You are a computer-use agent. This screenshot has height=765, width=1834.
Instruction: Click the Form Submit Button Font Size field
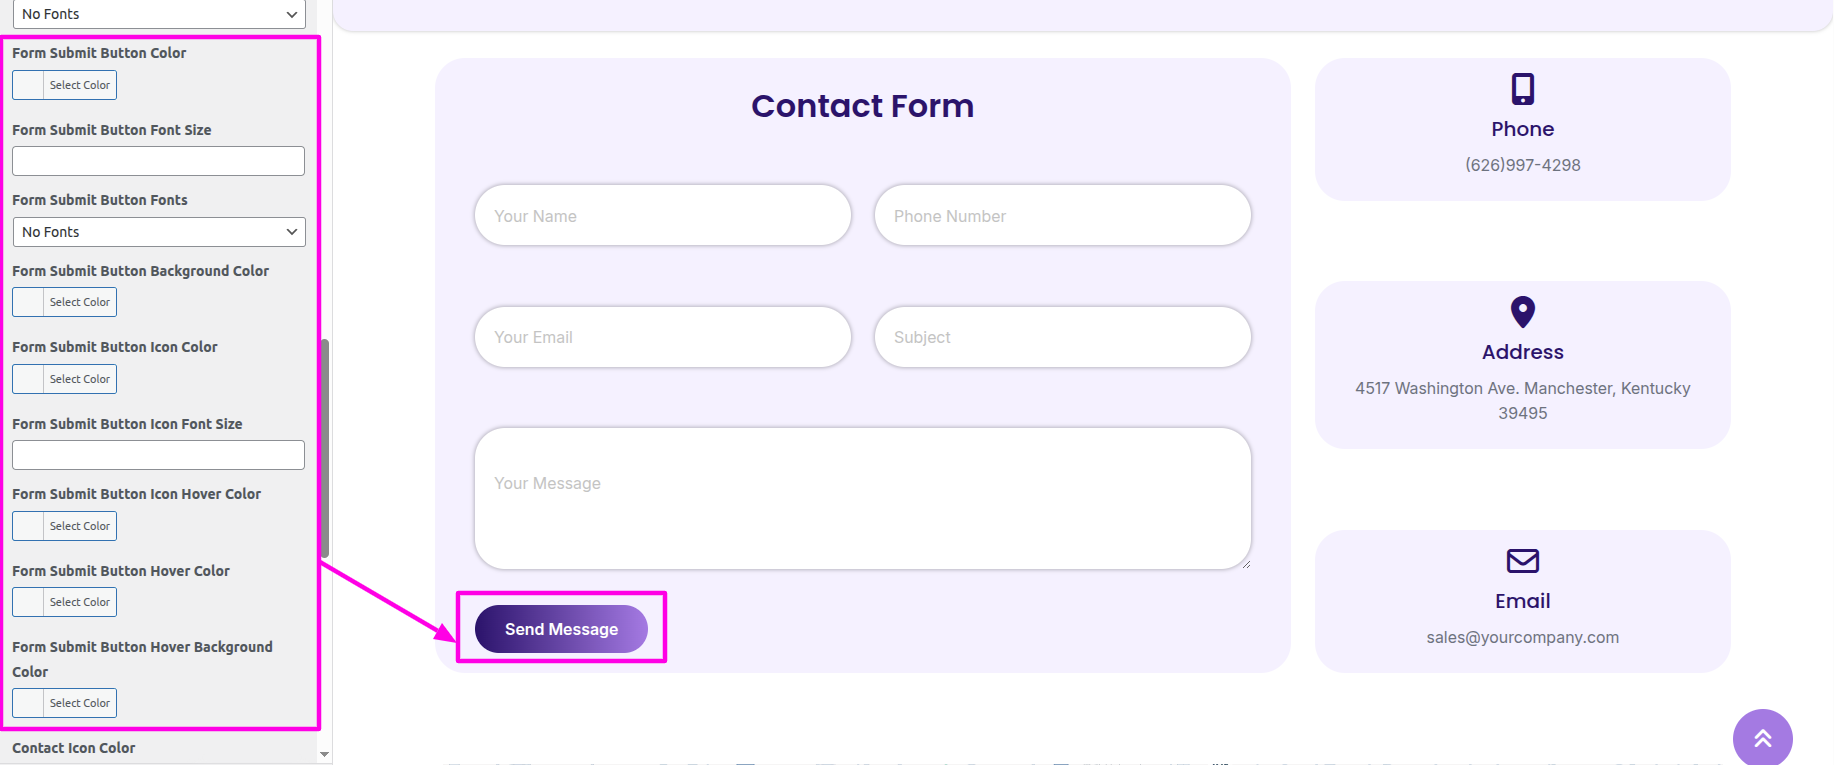158,161
